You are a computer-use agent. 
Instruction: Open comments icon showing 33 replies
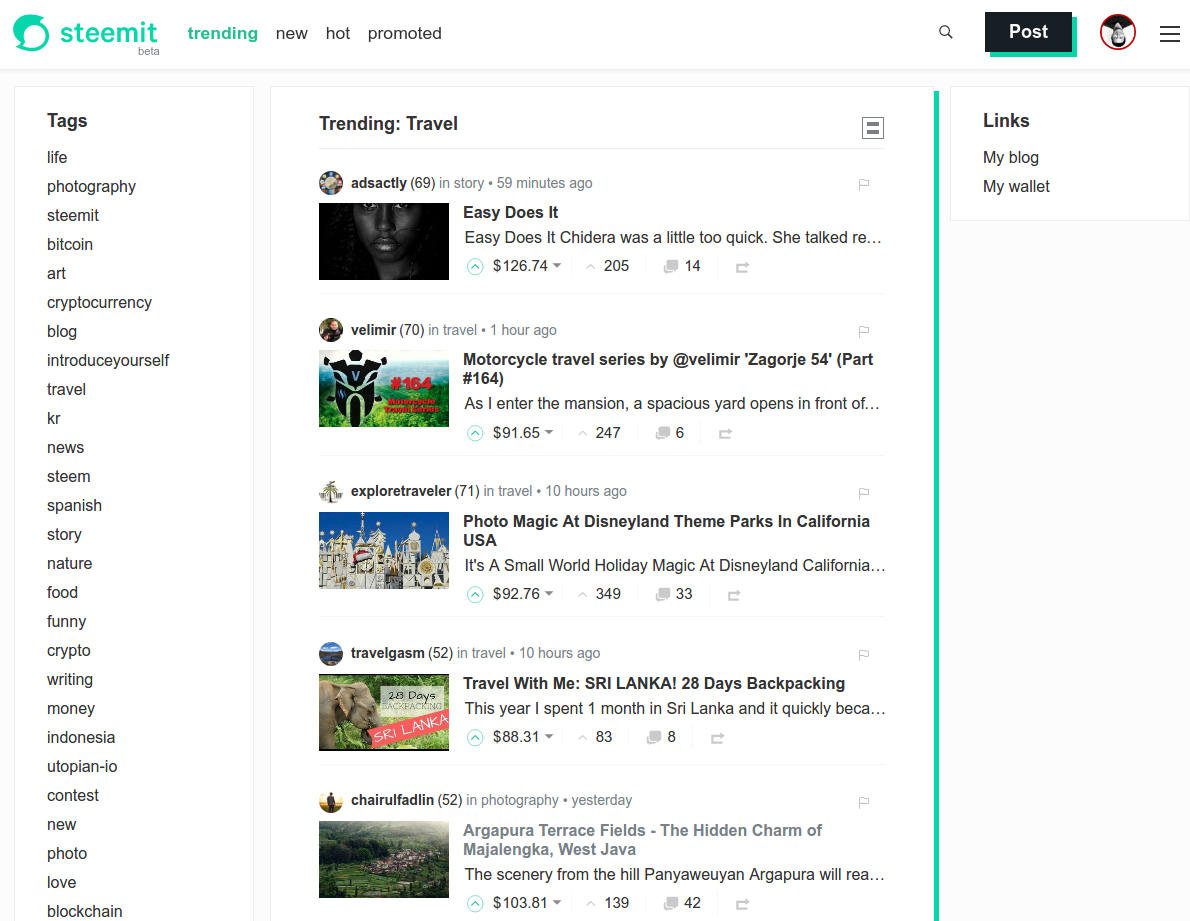click(x=663, y=594)
